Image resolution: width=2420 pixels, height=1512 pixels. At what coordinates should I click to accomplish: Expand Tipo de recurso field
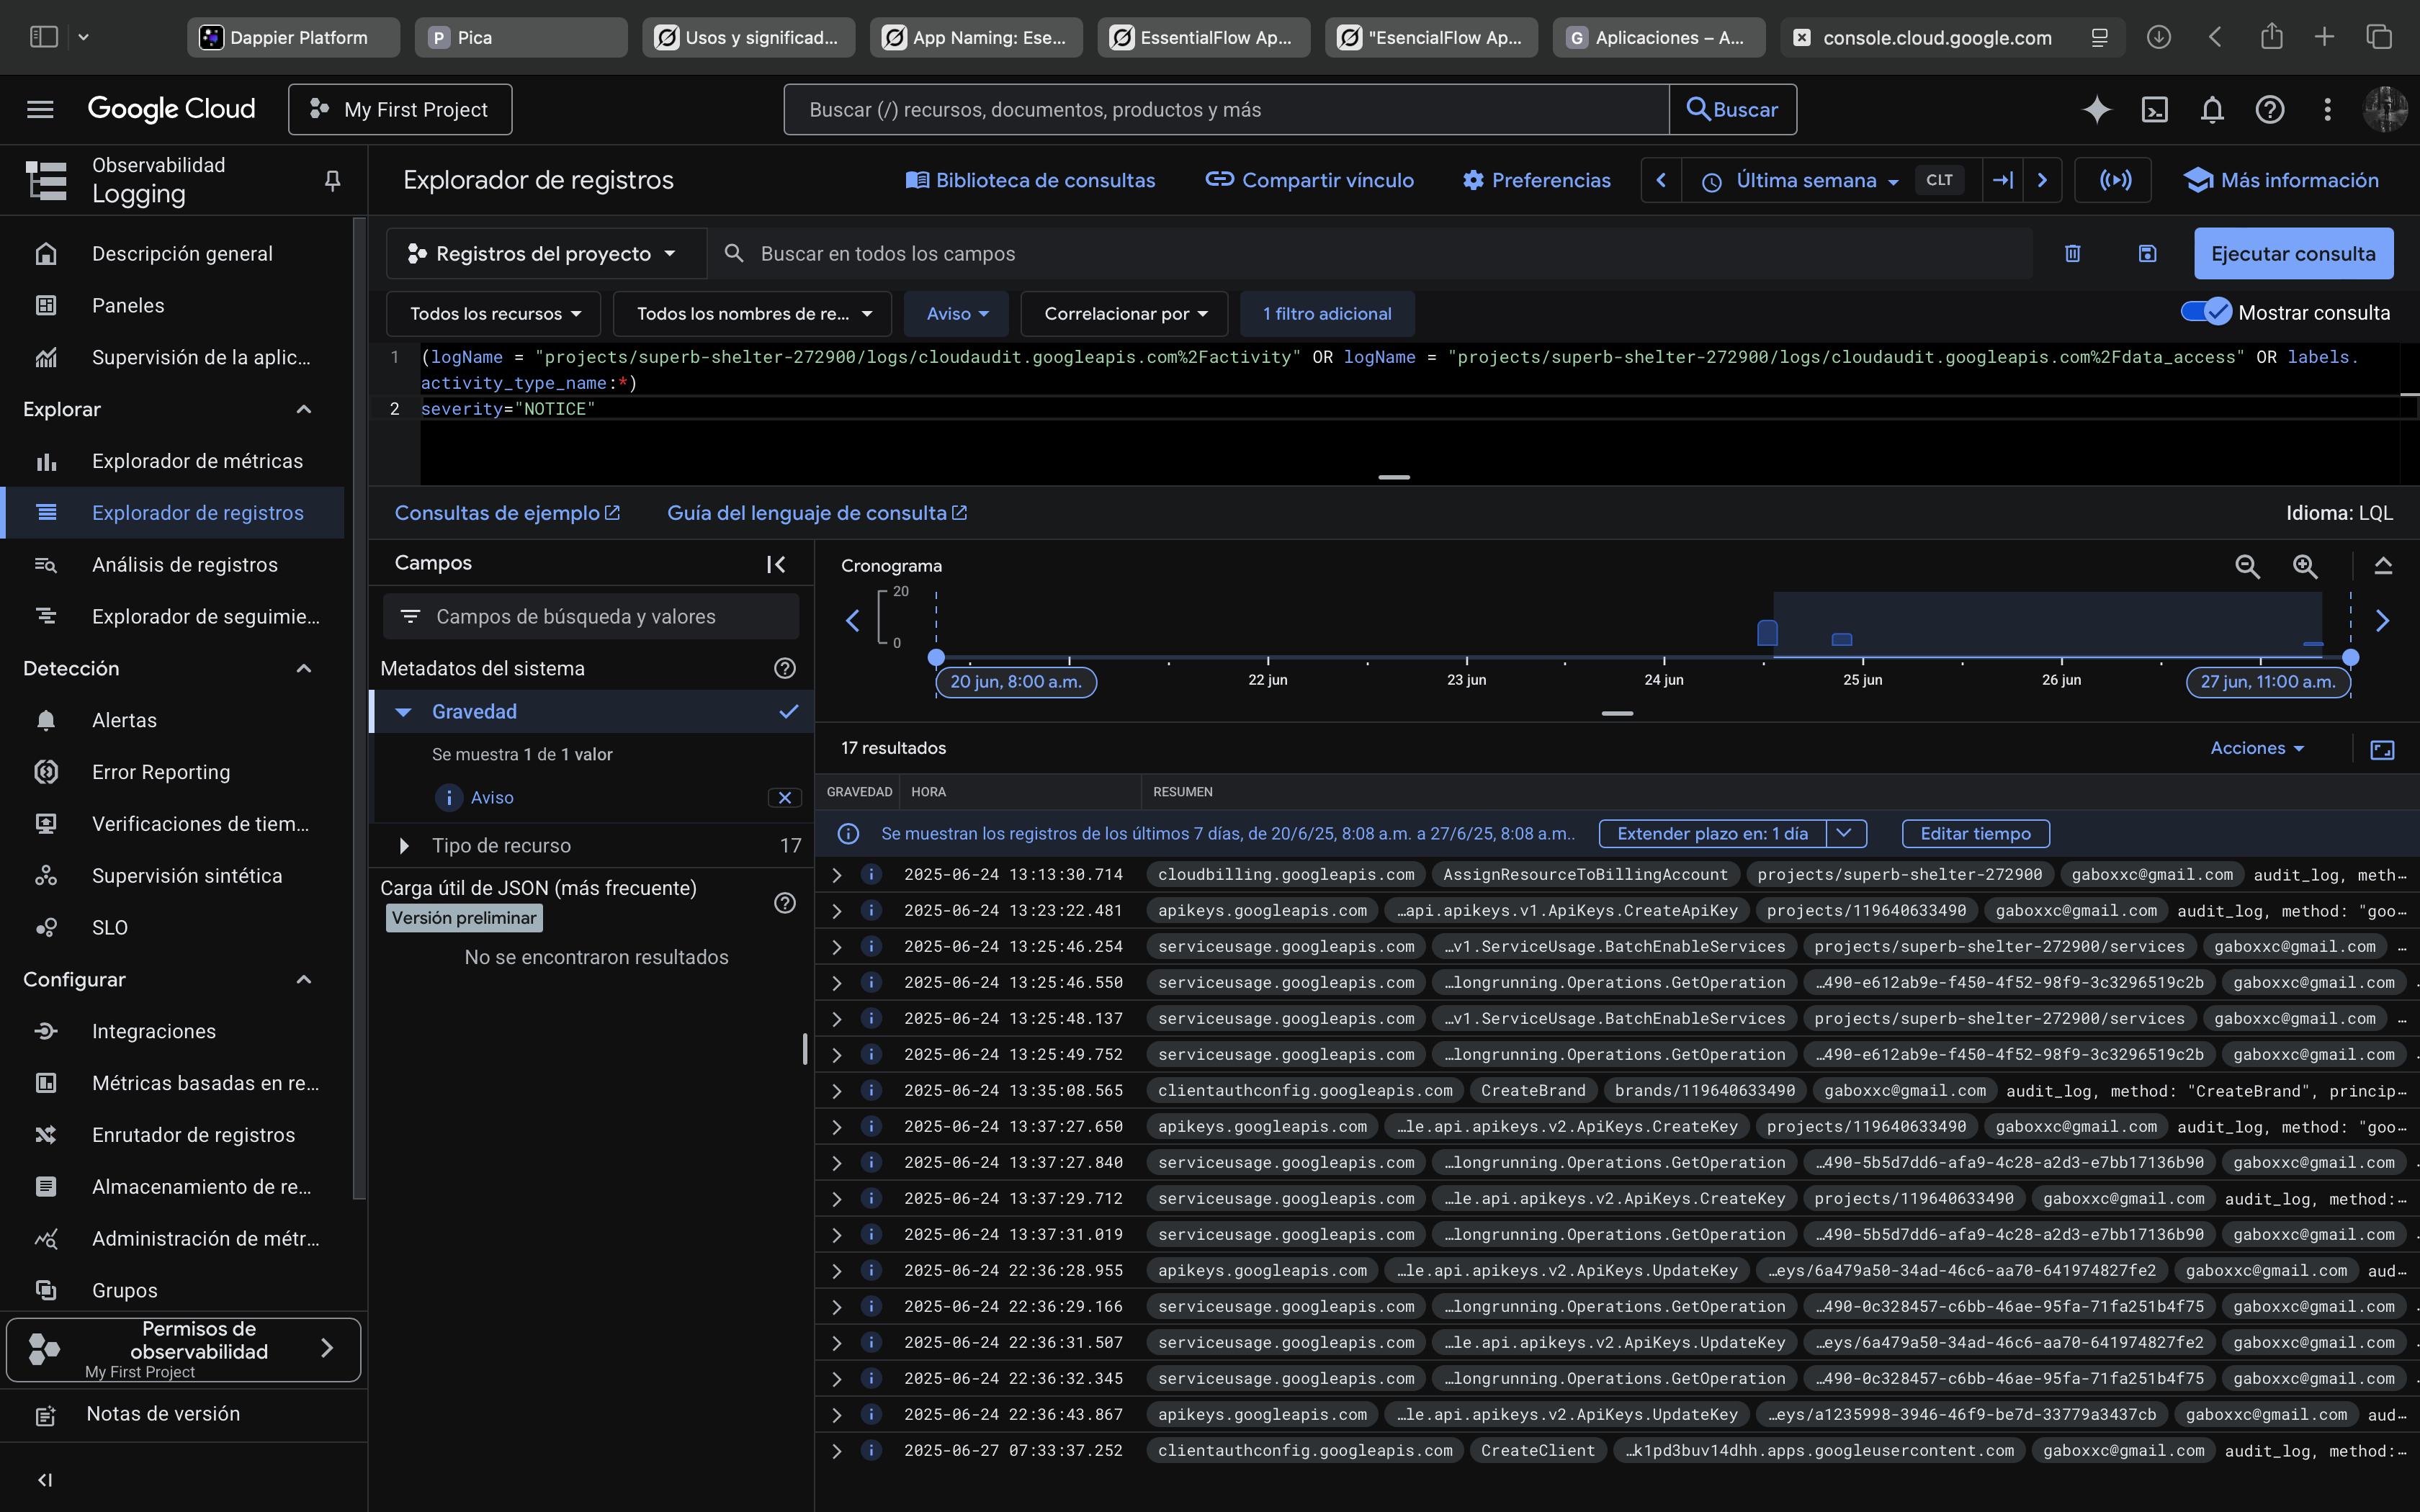click(404, 846)
